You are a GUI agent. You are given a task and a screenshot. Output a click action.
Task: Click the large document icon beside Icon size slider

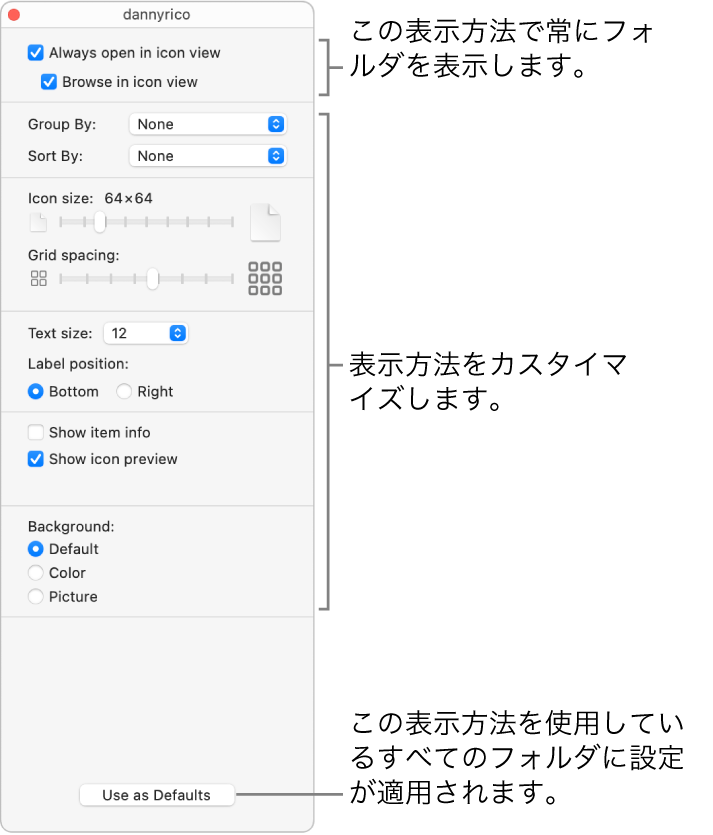(x=265, y=223)
